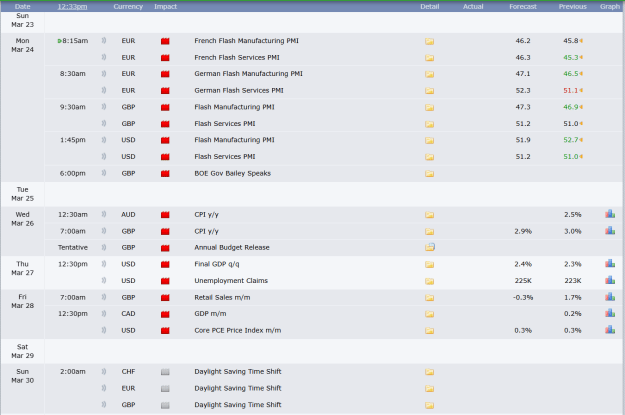This screenshot has width=625, height=415.
Task: Open detail folder for Unemployment Claims
Action: point(429,281)
